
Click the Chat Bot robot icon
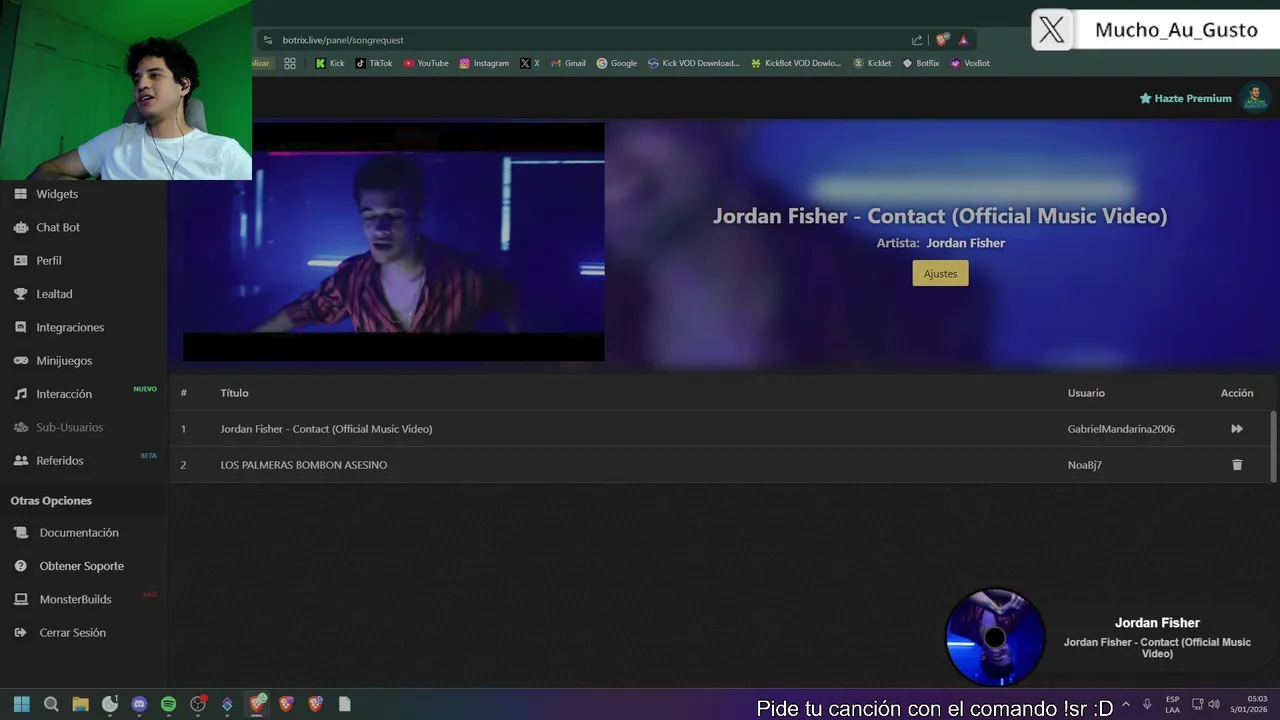(x=20, y=227)
